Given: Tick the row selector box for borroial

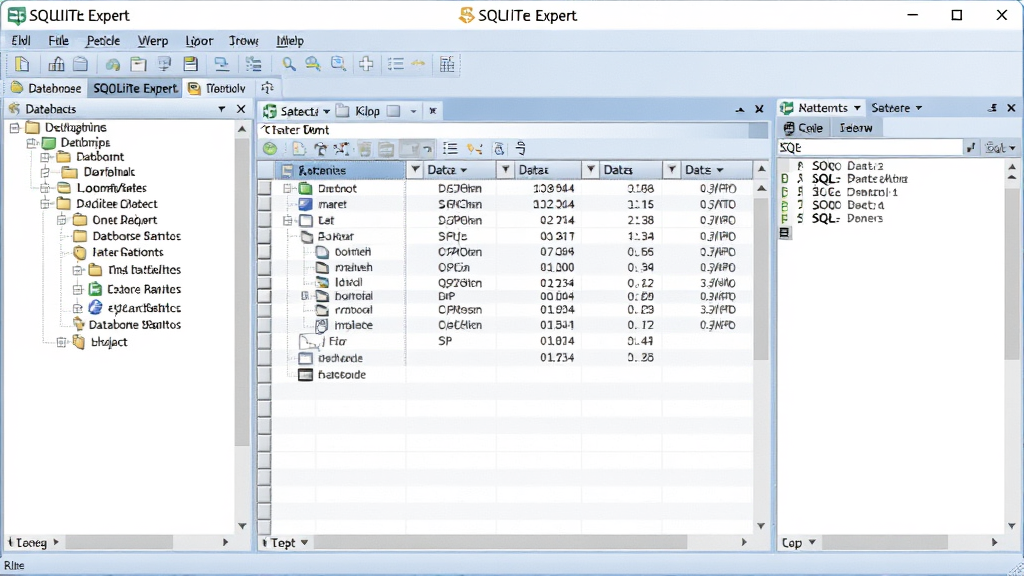Looking at the screenshot, I should (264, 296).
